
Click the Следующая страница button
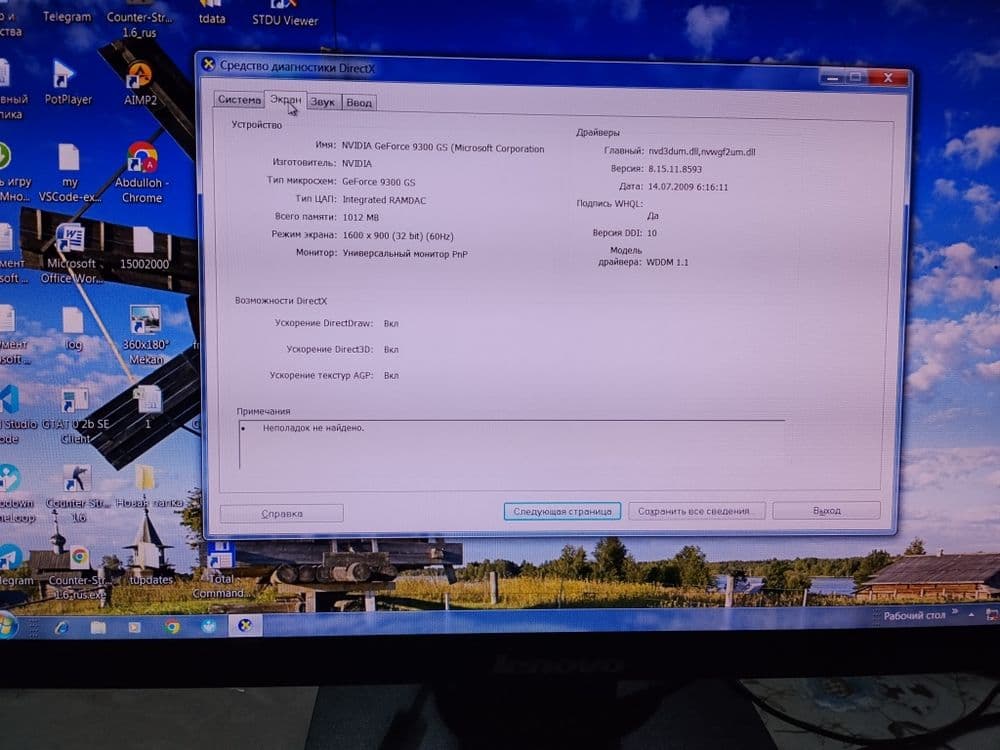click(x=562, y=511)
